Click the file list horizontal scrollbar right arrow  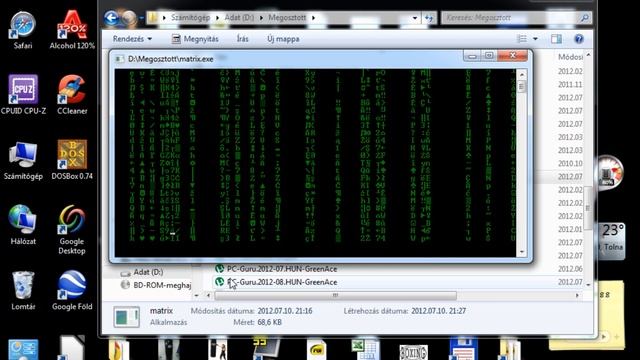577,295
